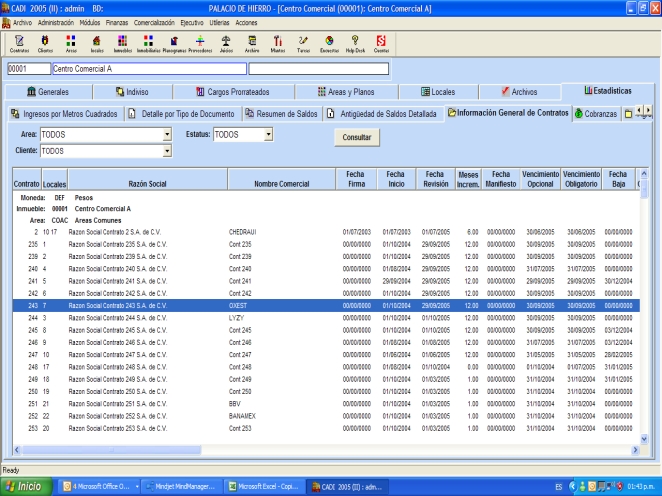Click the table's vertical scrollbar down arrow

click(x=644, y=441)
